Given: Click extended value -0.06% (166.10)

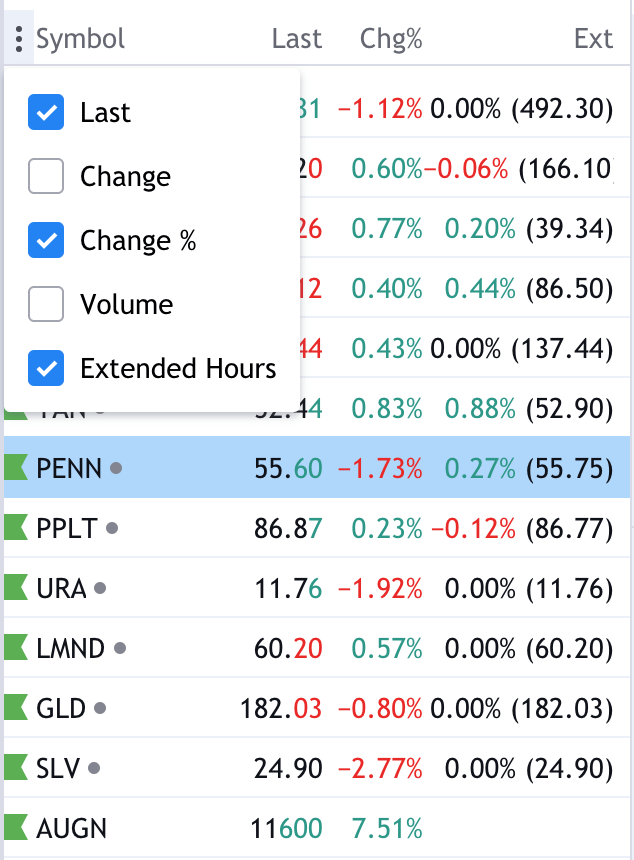Looking at the screenshot, I should tap(519, 168).
